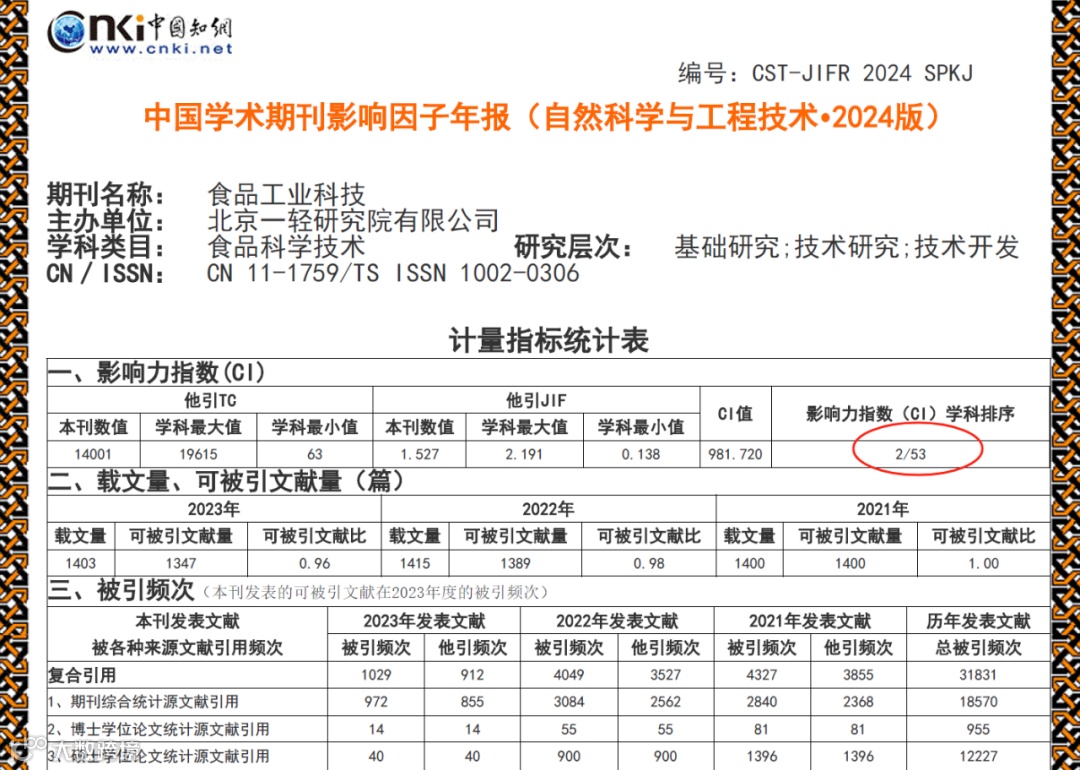Viewport: 1080px width, 770px height.
Task: Click section heading 二、载文量、可被引文献量（篇）
Action: 229,481
